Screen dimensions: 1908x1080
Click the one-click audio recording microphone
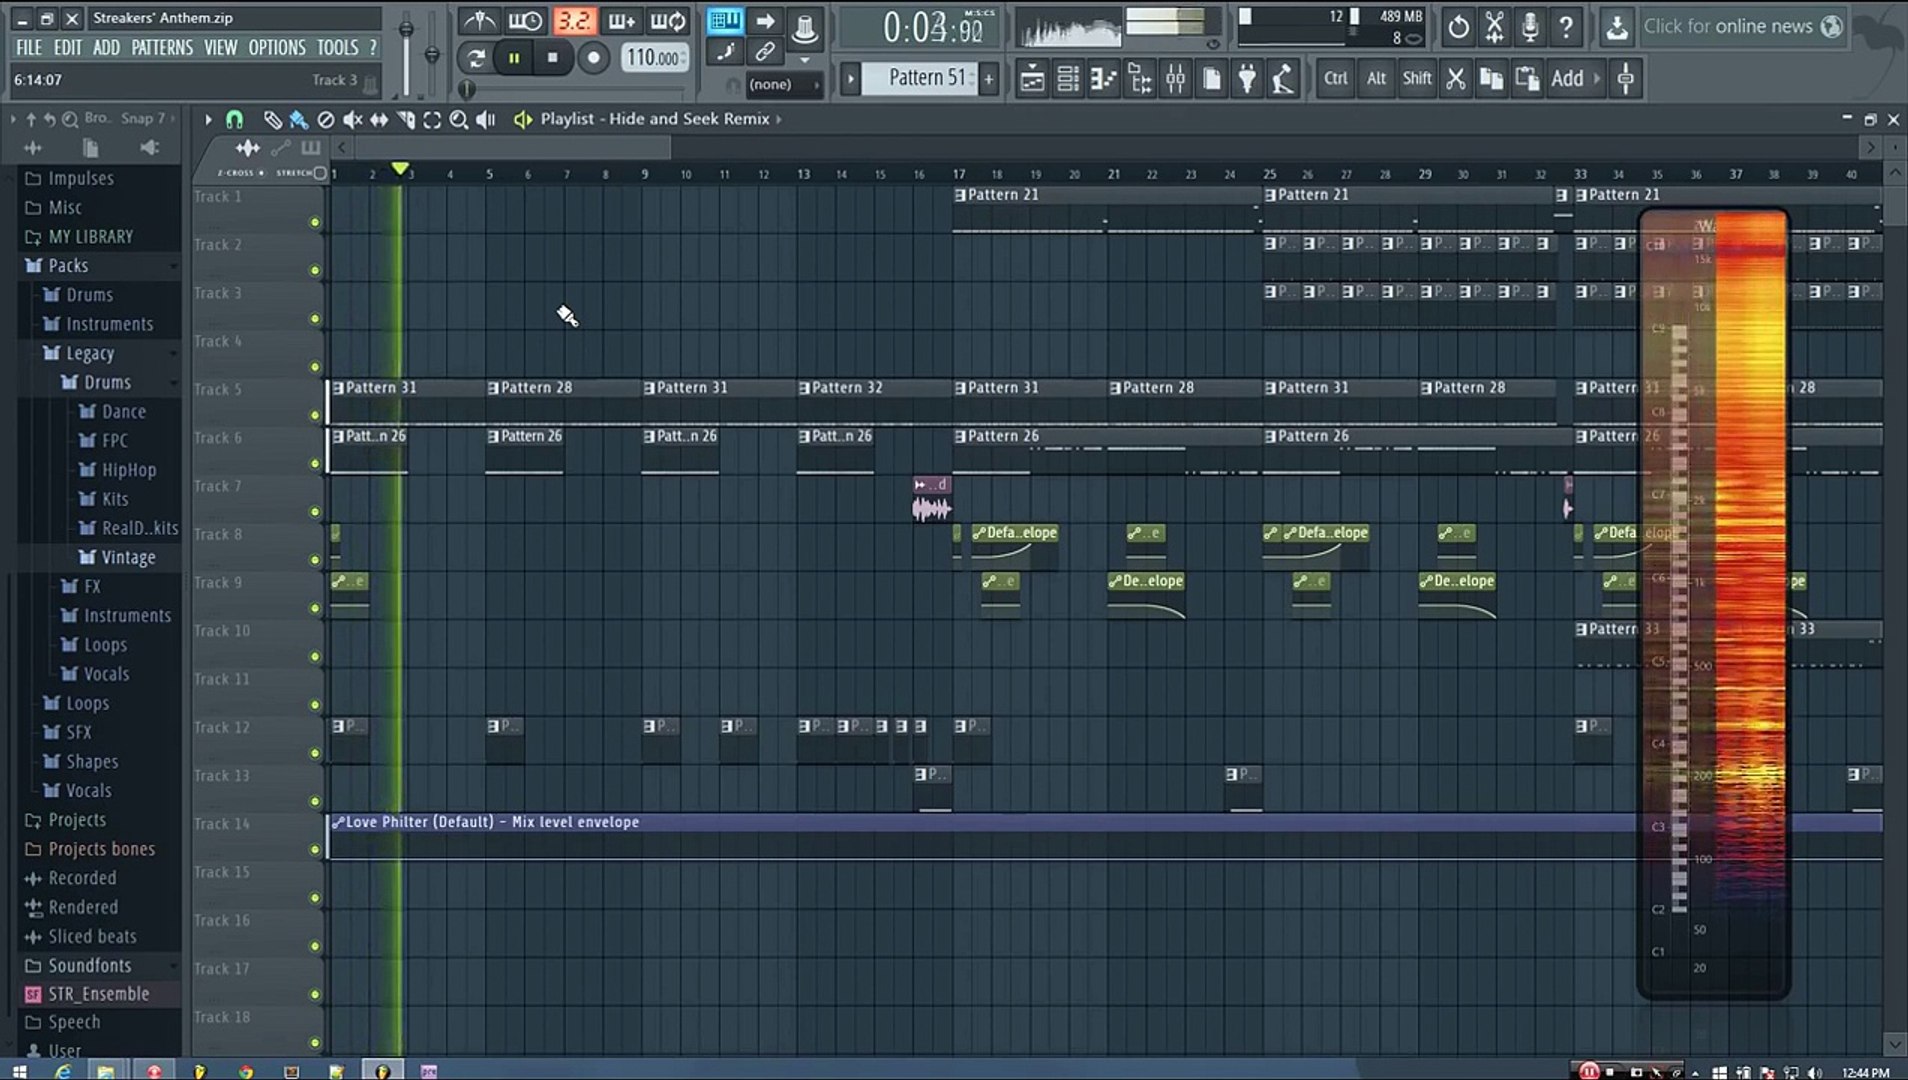pos(1530,27)
